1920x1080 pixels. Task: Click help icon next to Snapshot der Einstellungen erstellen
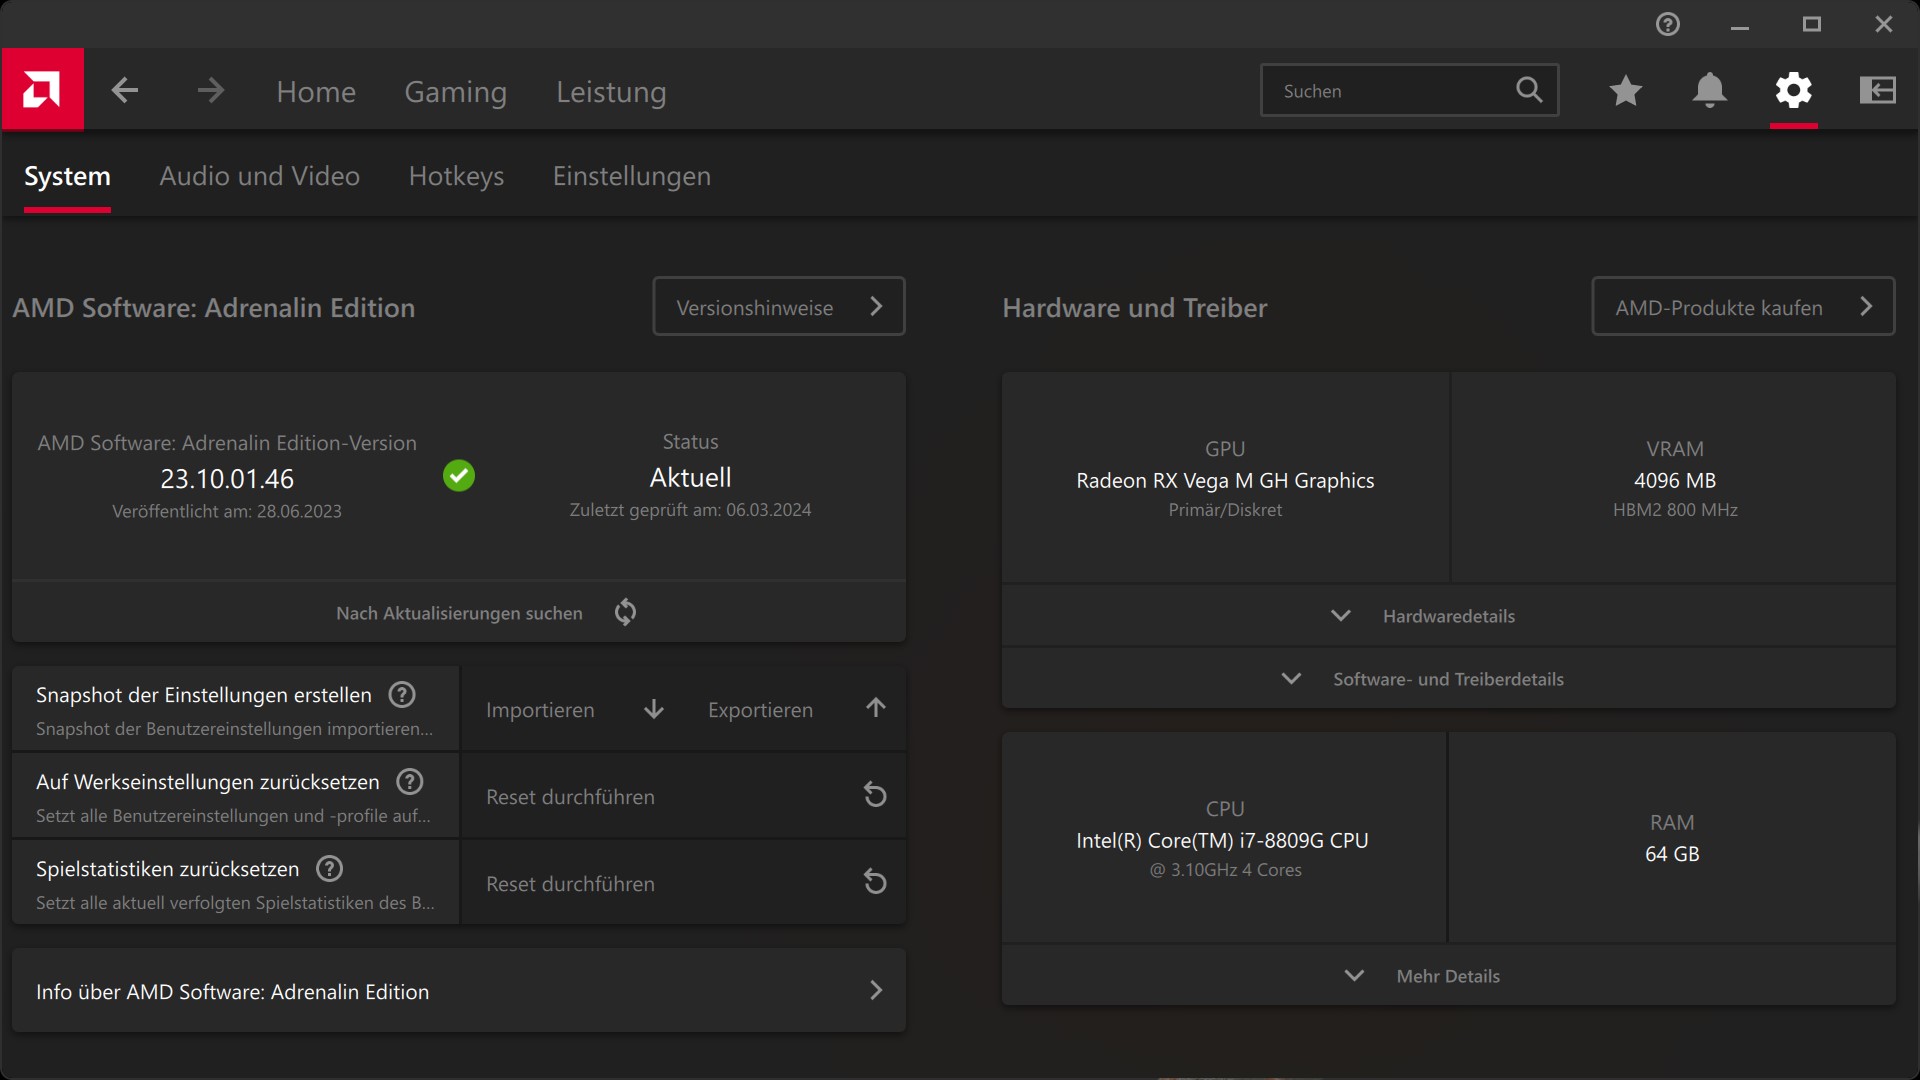[x=402, y=695]
